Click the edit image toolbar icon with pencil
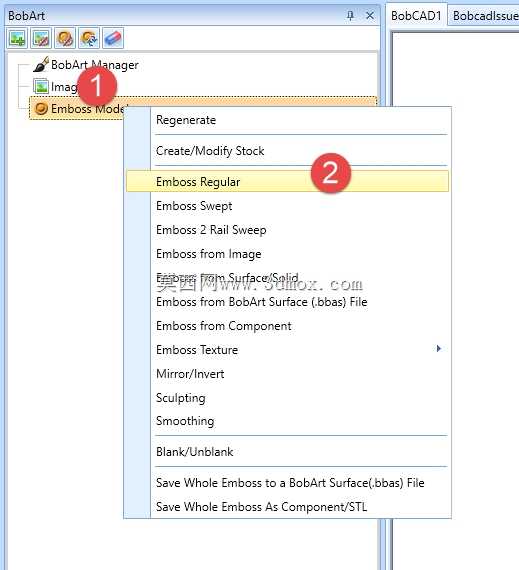The width and height of the screenshot is (519, 570). [41, 38]
